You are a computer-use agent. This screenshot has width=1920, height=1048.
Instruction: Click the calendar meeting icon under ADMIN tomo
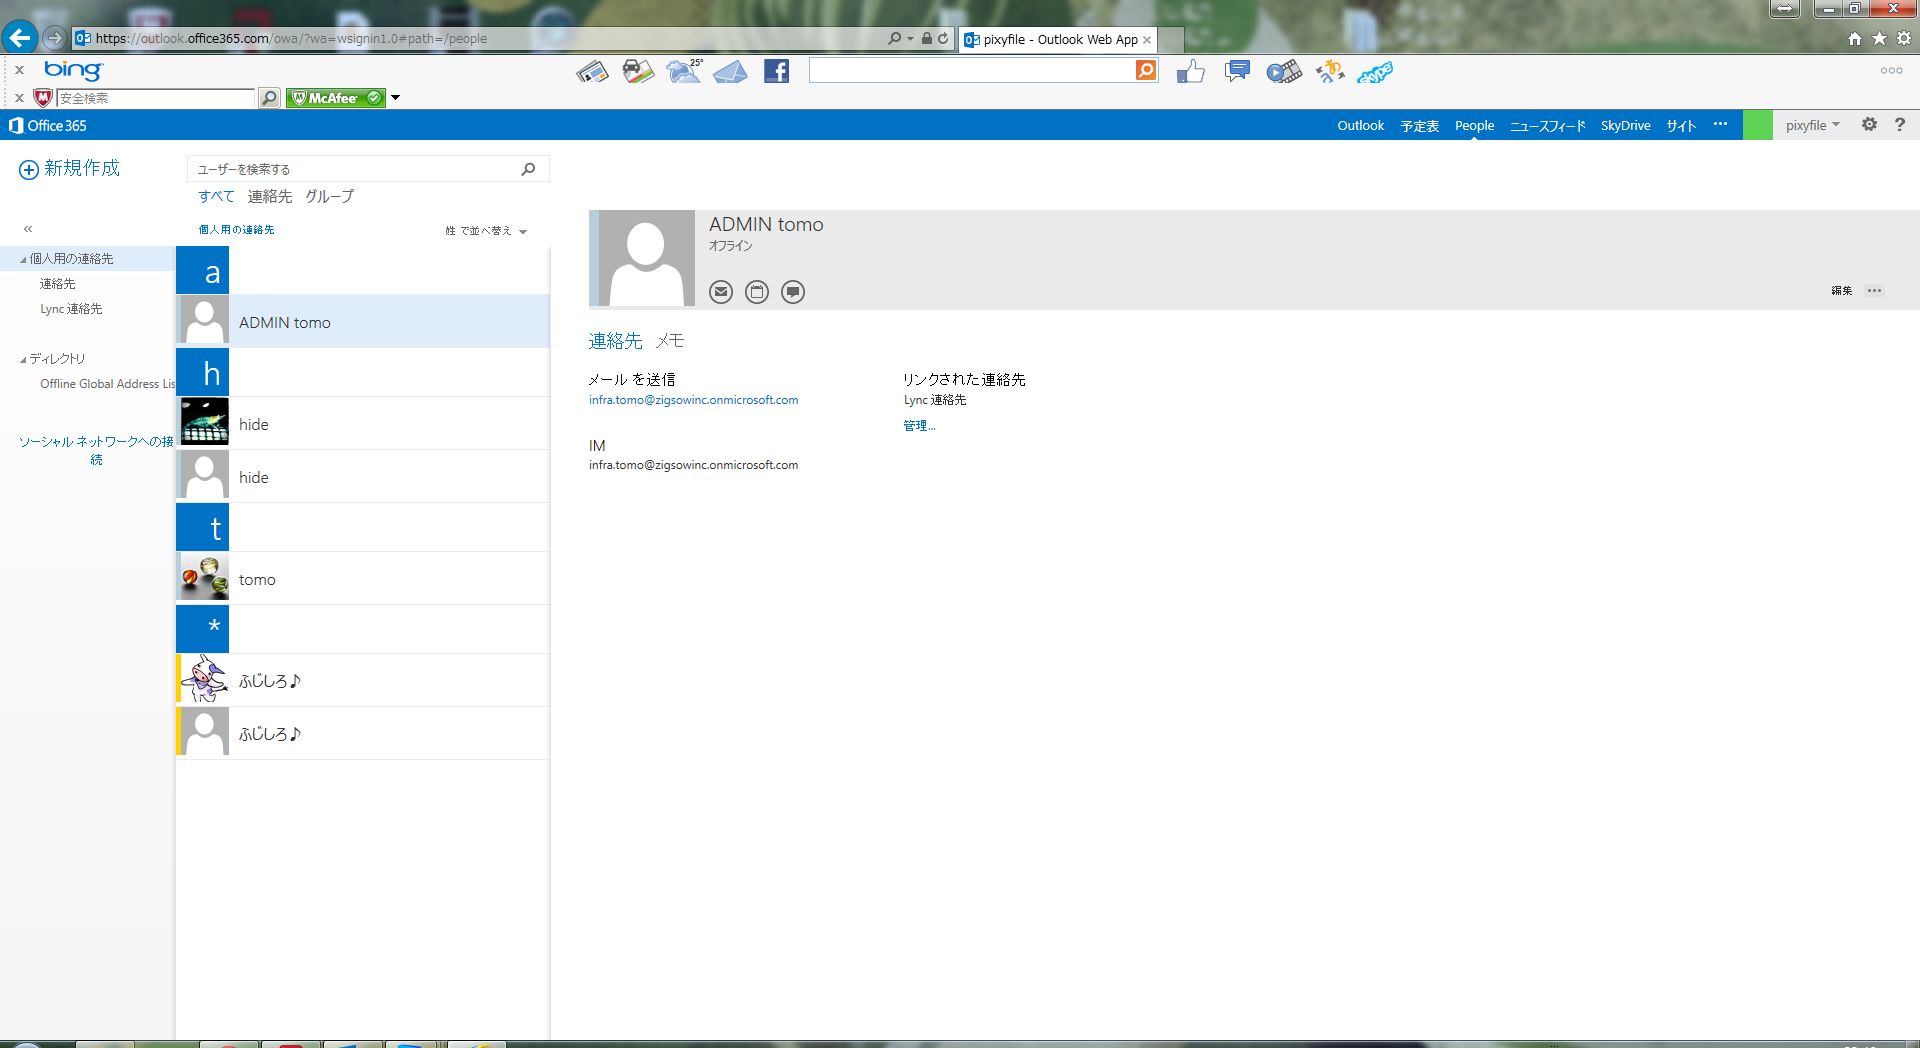point(757,292)
